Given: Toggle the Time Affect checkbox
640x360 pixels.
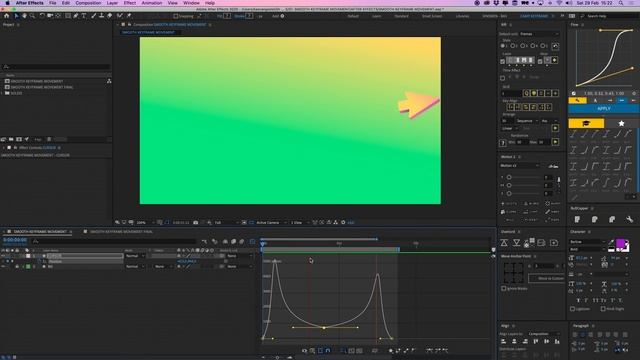Looking at the screenshot, I should (x=502, y=78).
